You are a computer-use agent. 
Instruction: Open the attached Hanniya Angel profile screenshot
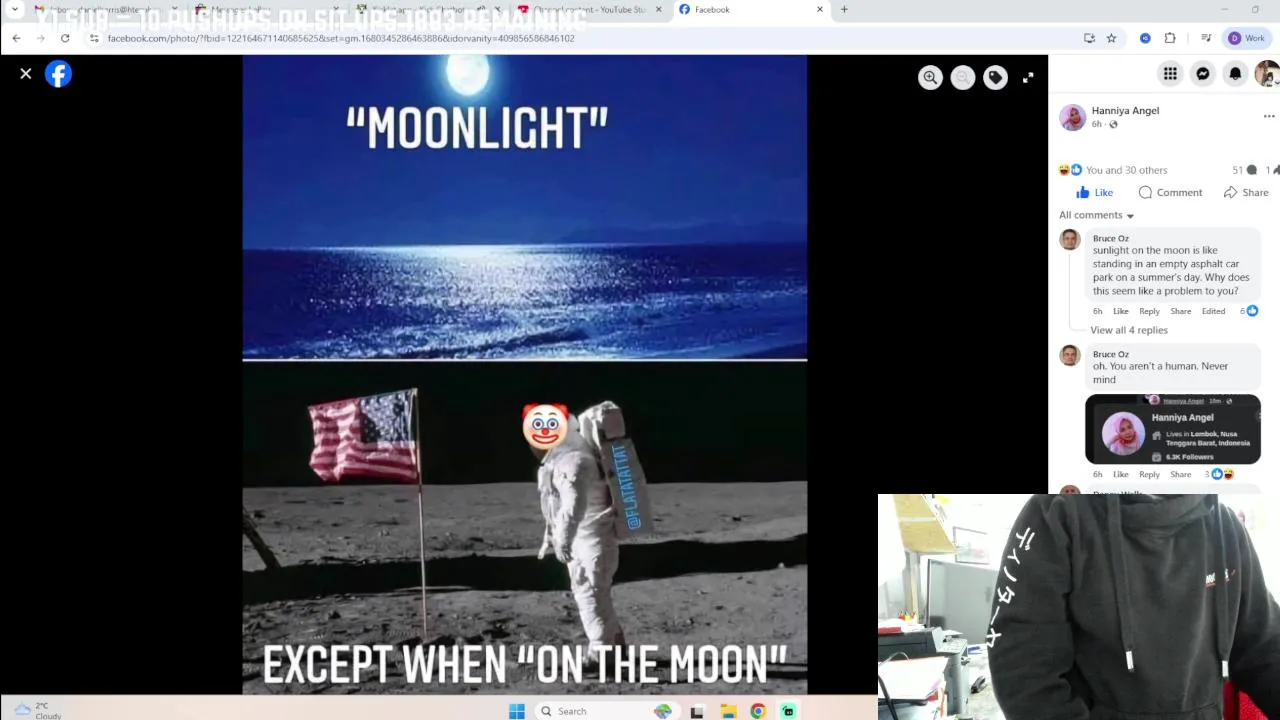[1173, 429]
